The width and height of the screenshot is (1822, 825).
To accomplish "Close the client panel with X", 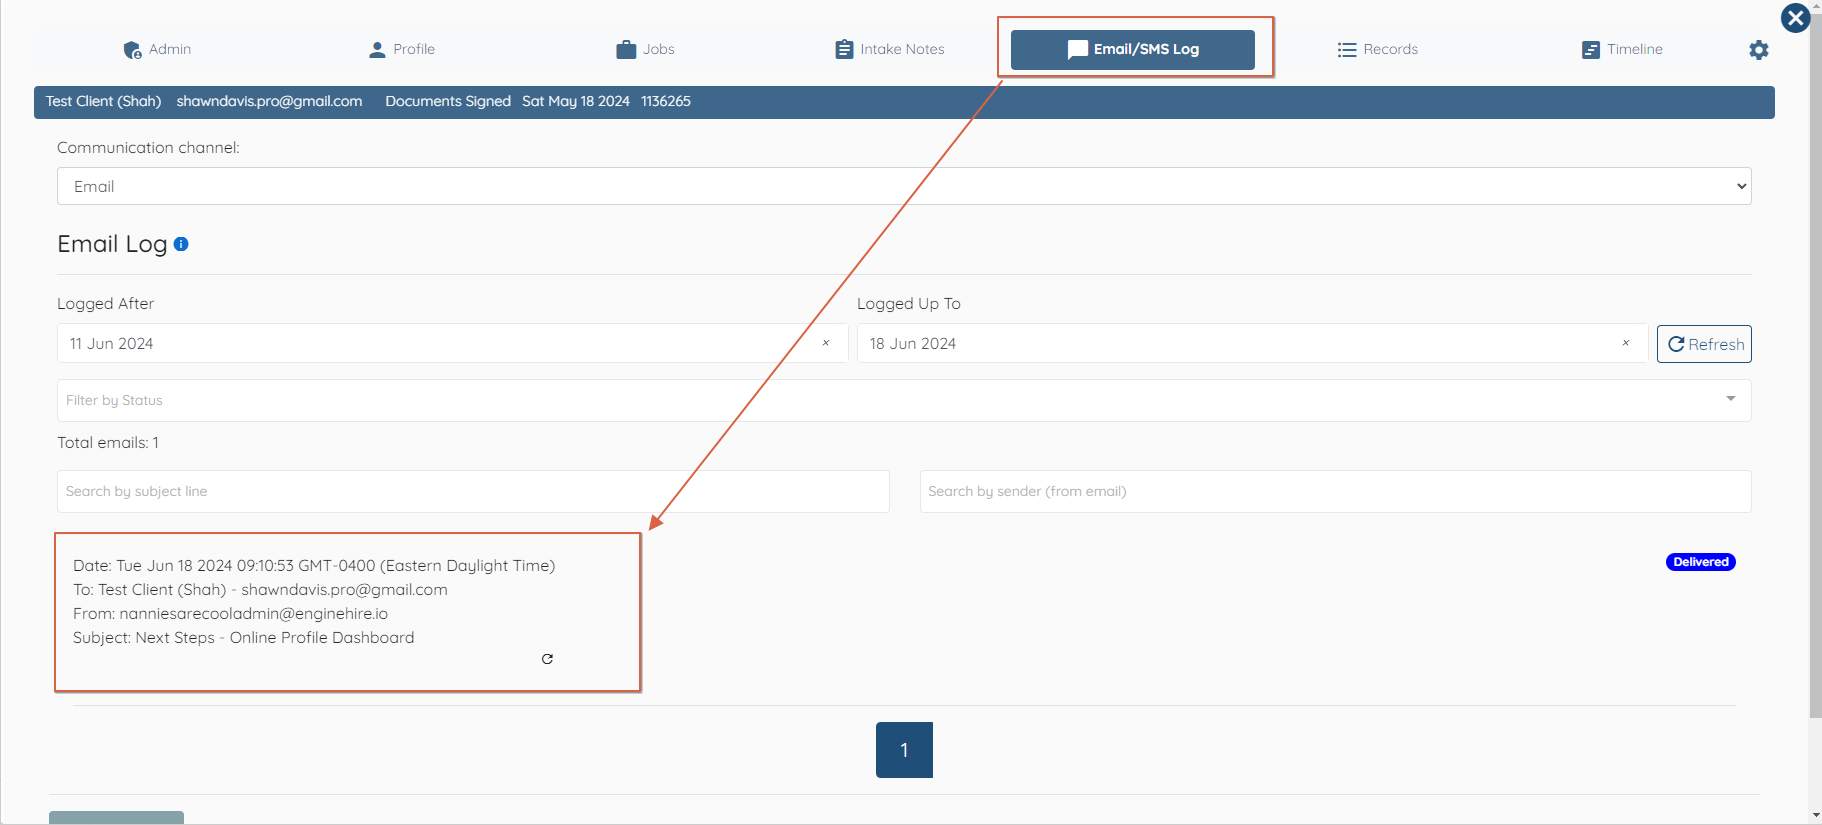I will pos(1796,18).
